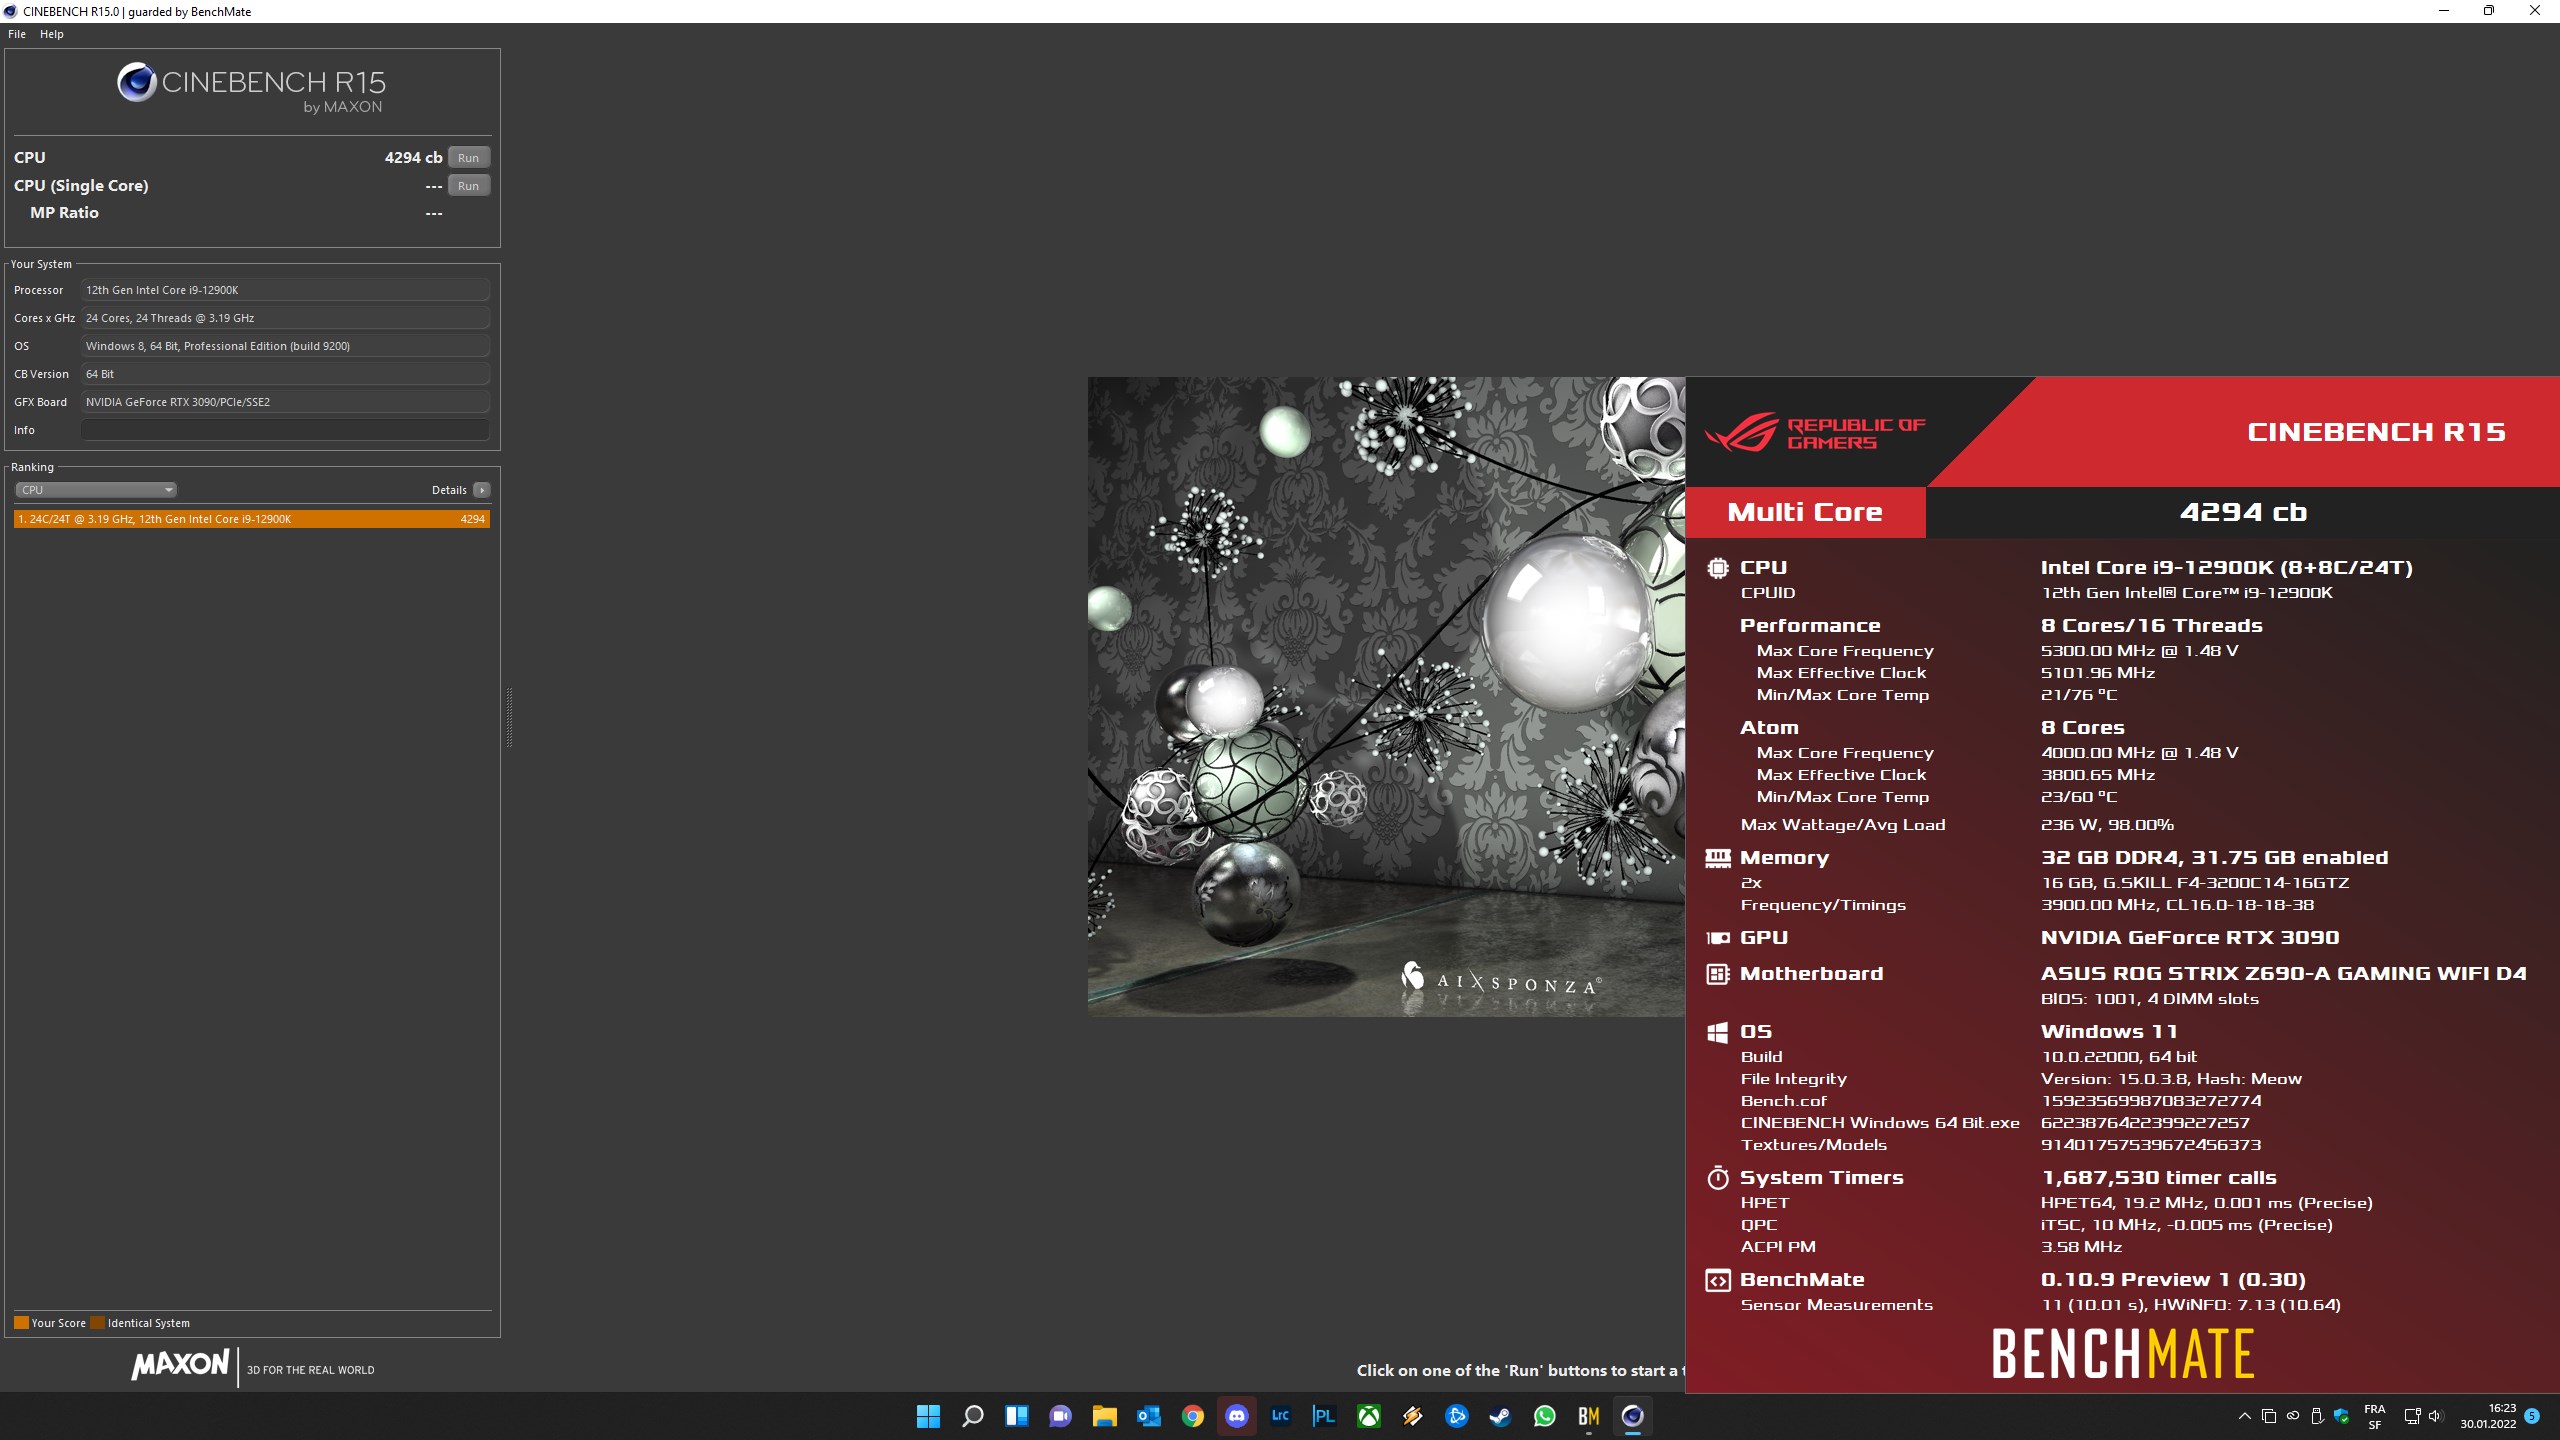
Task: Run the multi-core CPU benchmark
Action: coord(468,158)
